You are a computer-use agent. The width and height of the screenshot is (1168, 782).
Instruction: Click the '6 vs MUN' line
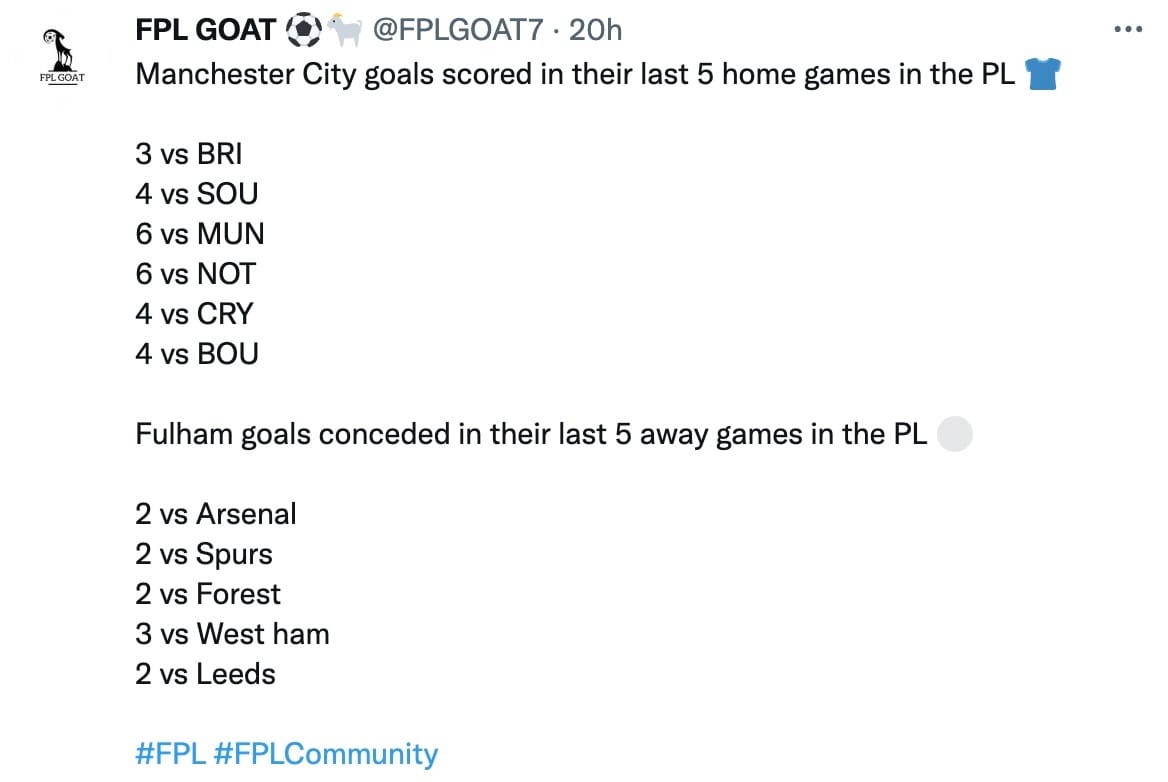coord(200,234)
